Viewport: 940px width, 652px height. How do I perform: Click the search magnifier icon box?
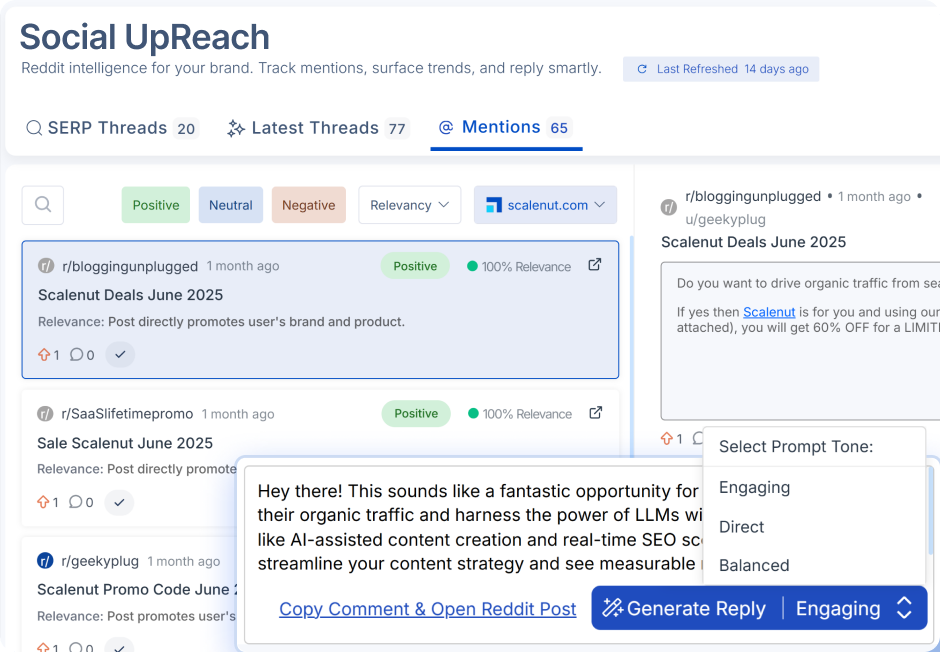43,205
